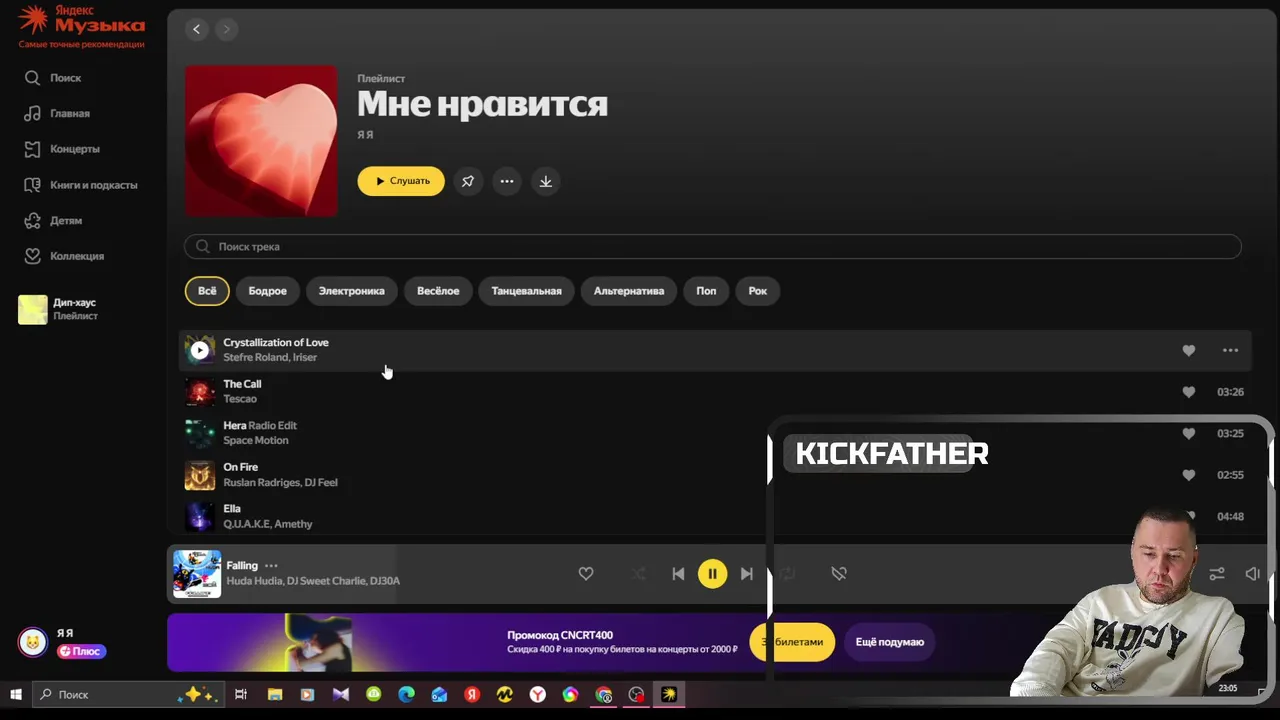Select the Танцевальная filter chip

pyautogui.click(x=527, y=291)
